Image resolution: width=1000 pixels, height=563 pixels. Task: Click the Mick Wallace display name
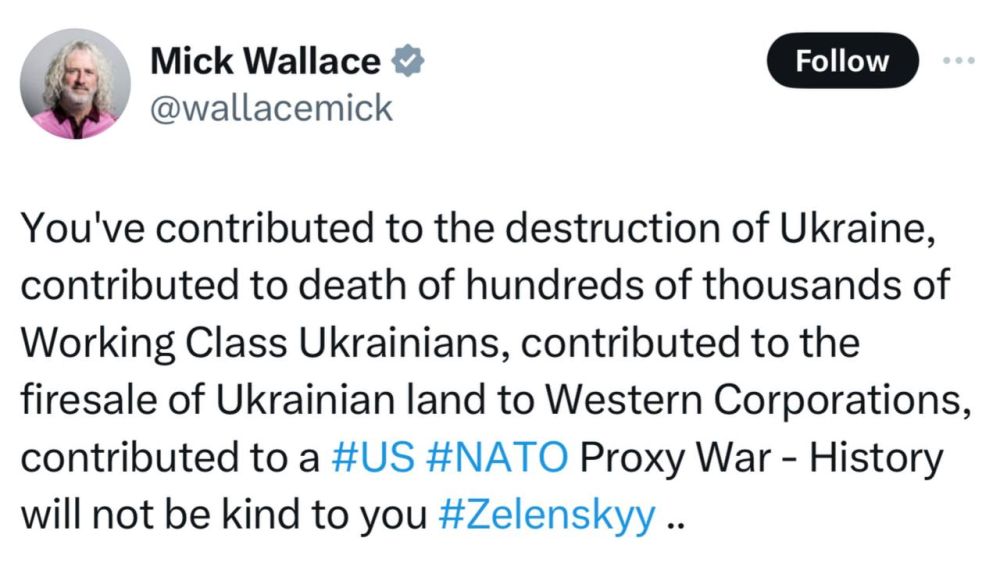click(x=265, y=61)
